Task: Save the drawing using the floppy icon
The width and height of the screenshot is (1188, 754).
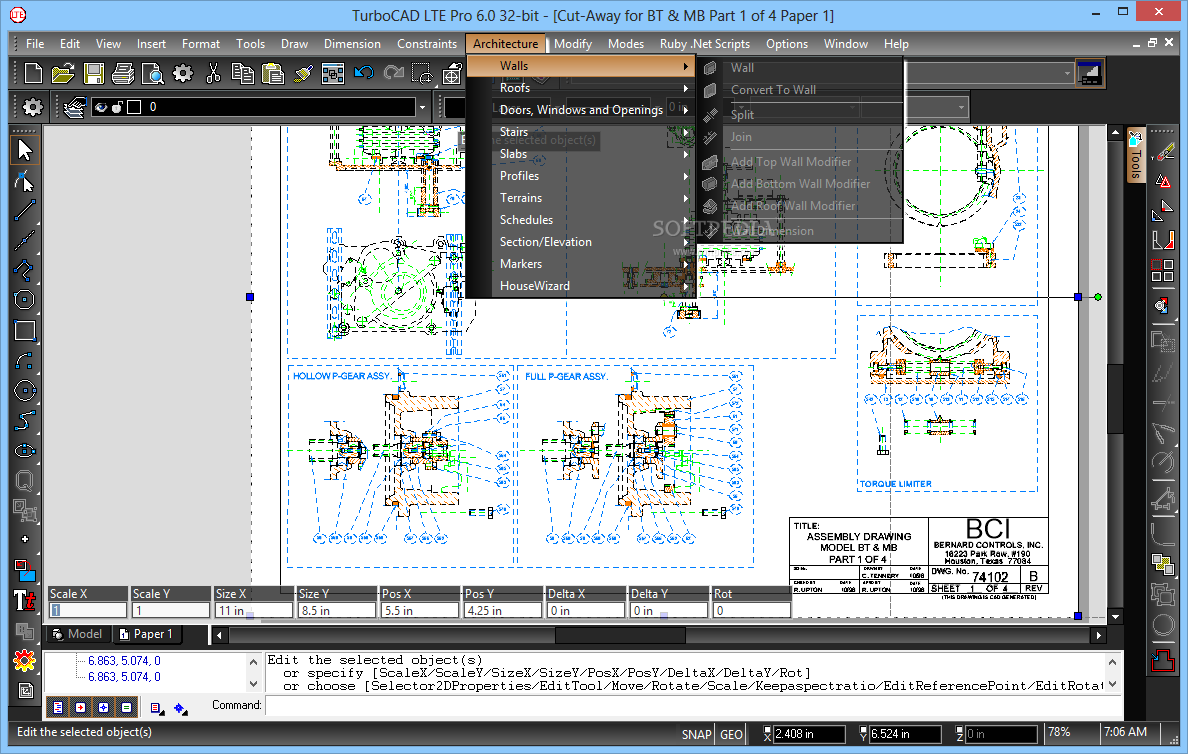Action: [x=93, y=74]
